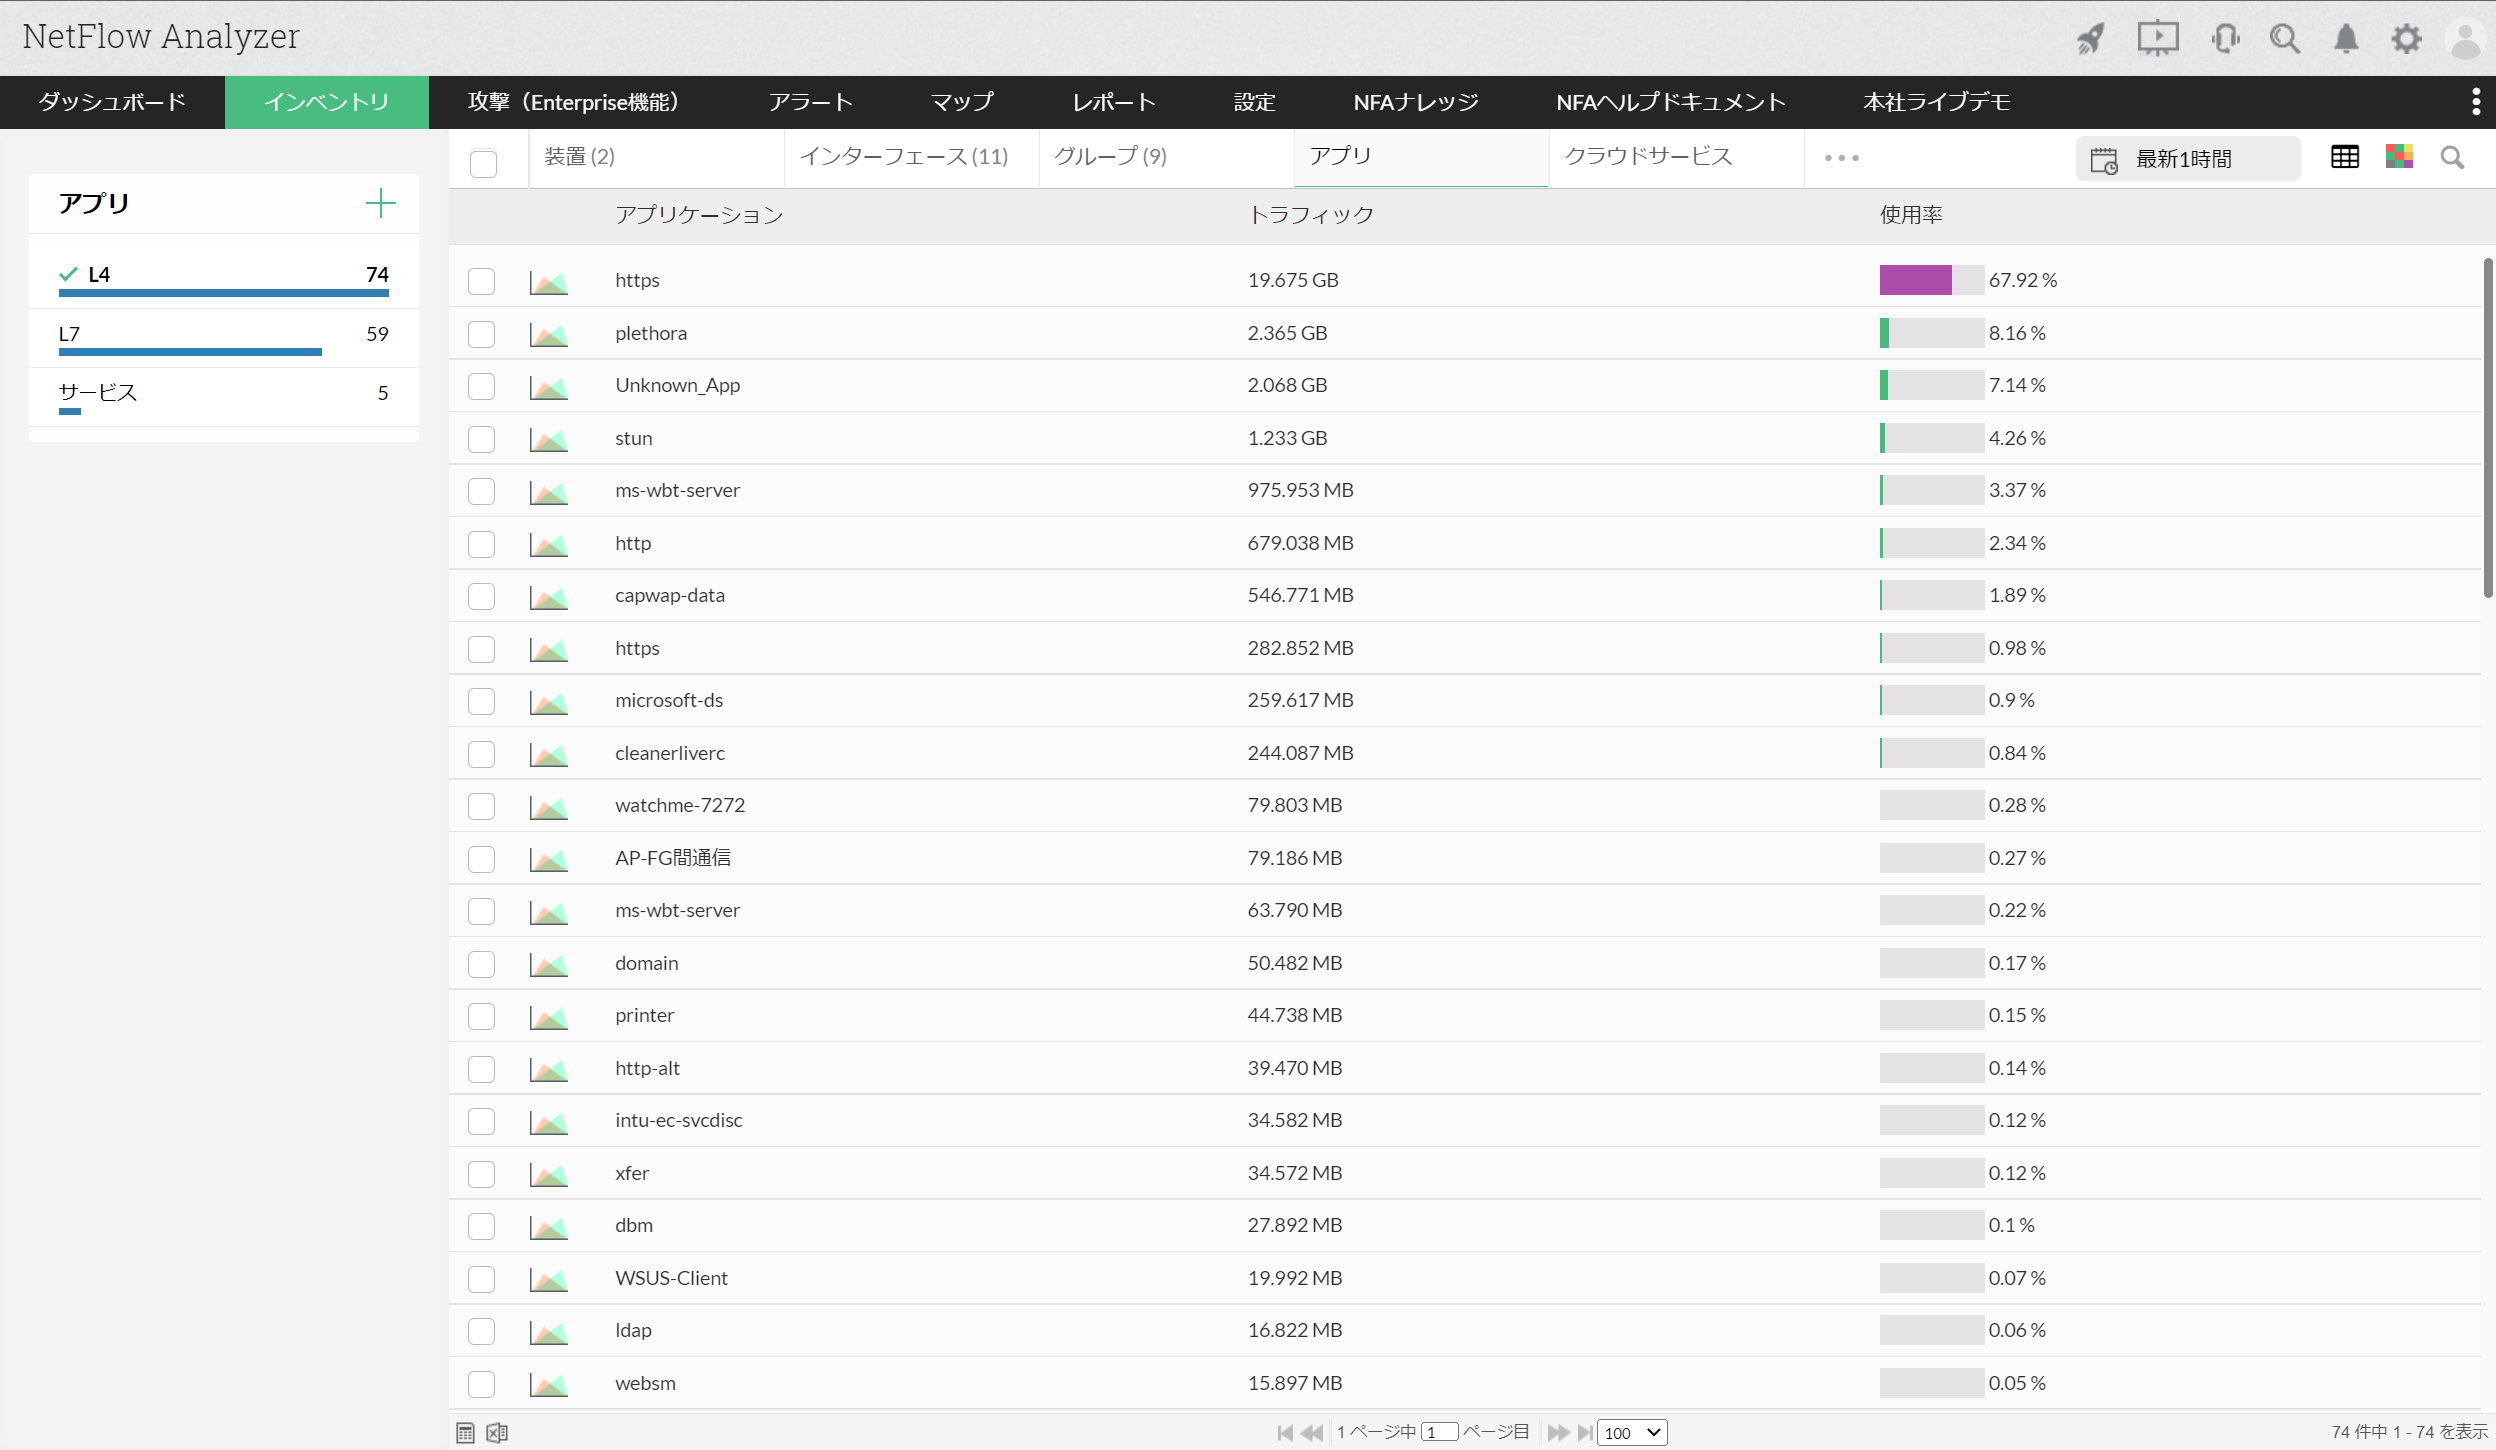This screenshot has width=2496, height=1450.
Task: Toggle the select-all checkbox in tab bar
Action: (483, 163)
